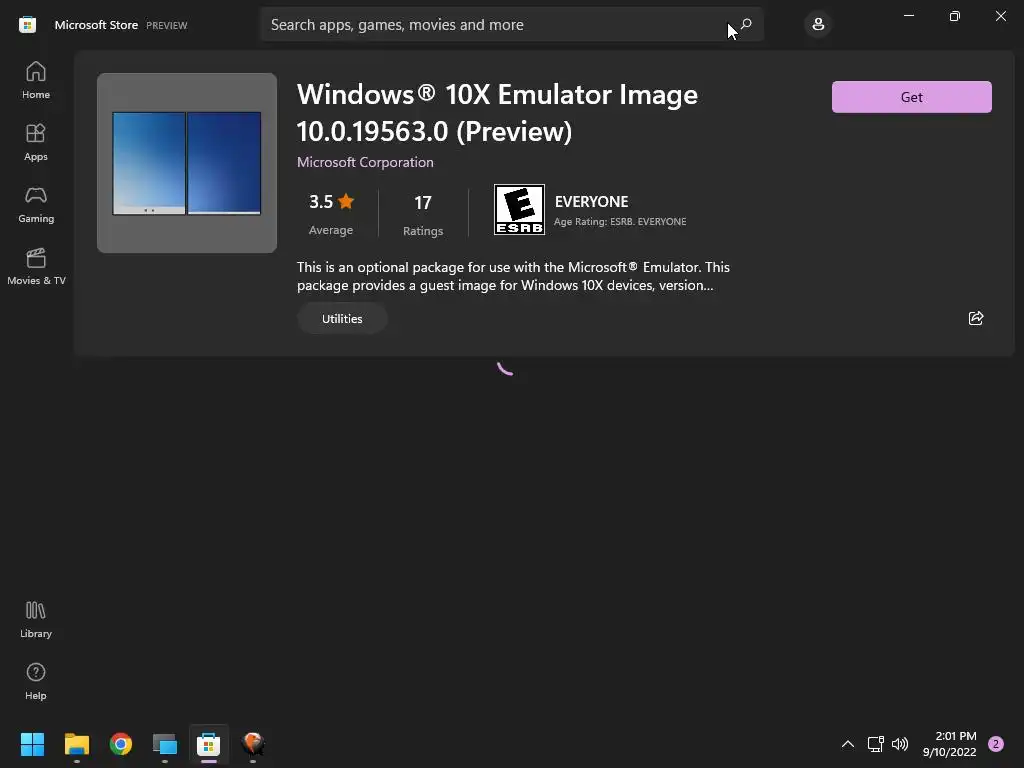1024x768 pixels.
Task: Open the two-monitor app in taskbar
Action: 165,744
